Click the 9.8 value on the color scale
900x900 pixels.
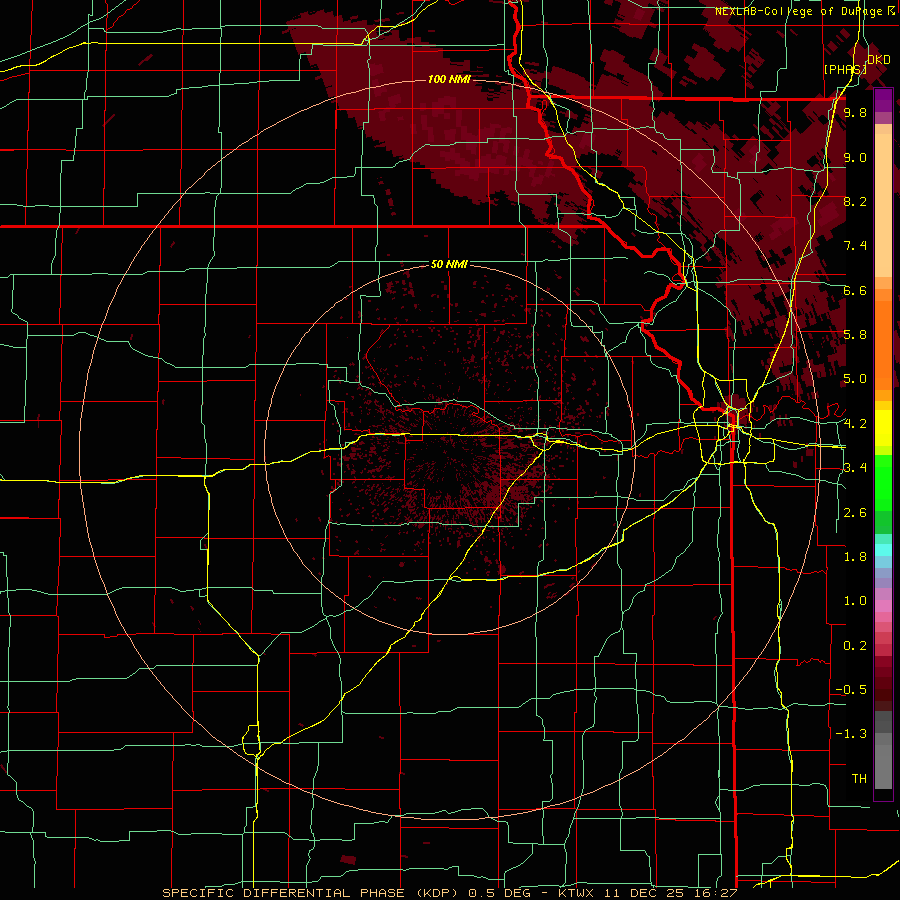tap(855, 113)
